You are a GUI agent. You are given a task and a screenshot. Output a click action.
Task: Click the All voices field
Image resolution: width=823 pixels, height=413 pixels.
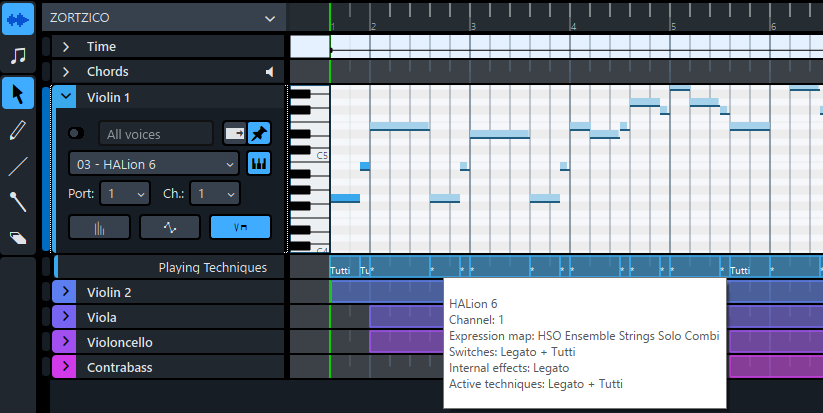click(156, 133)
